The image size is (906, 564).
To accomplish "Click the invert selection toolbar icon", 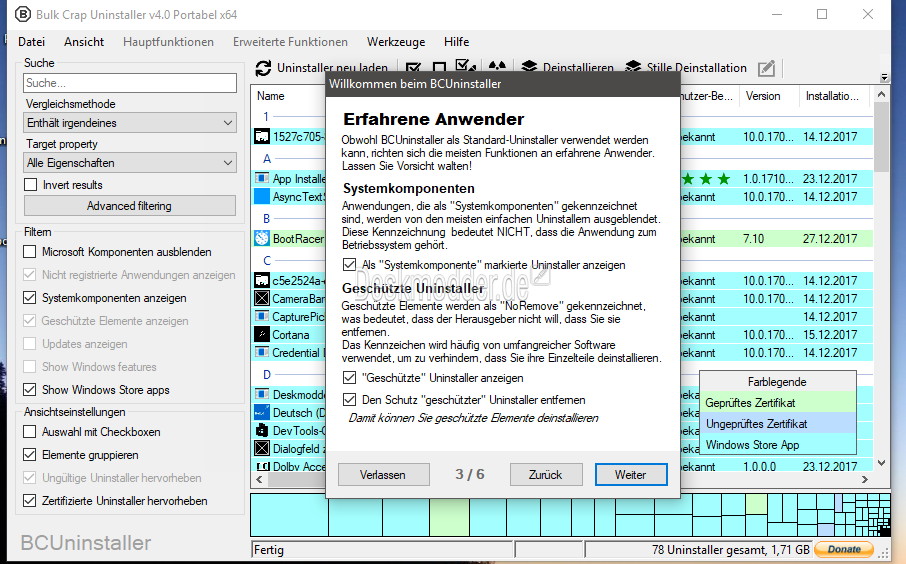I will 465,67.
